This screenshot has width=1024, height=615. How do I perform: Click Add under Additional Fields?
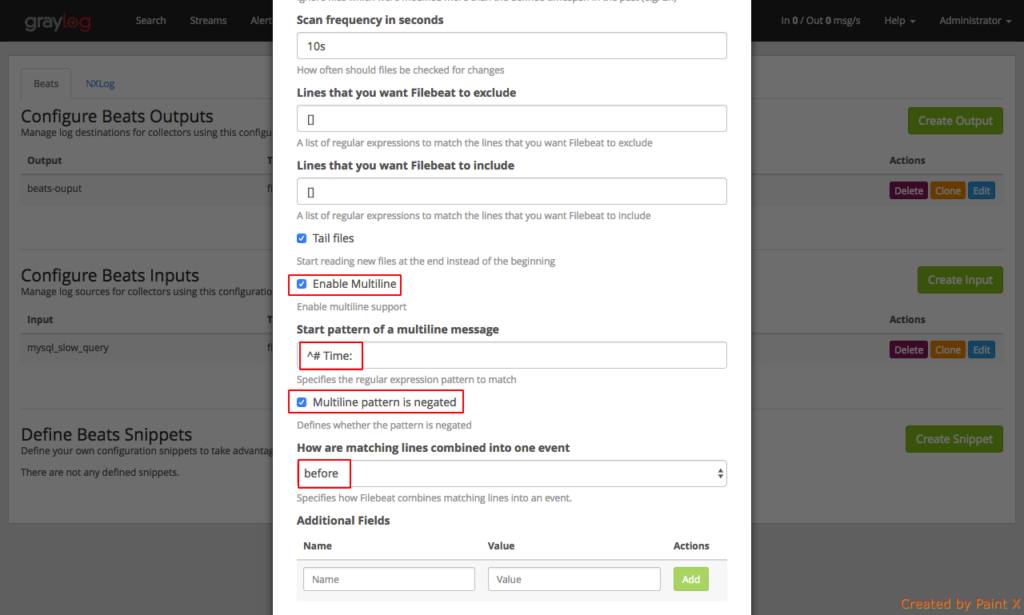click(690, 579)
